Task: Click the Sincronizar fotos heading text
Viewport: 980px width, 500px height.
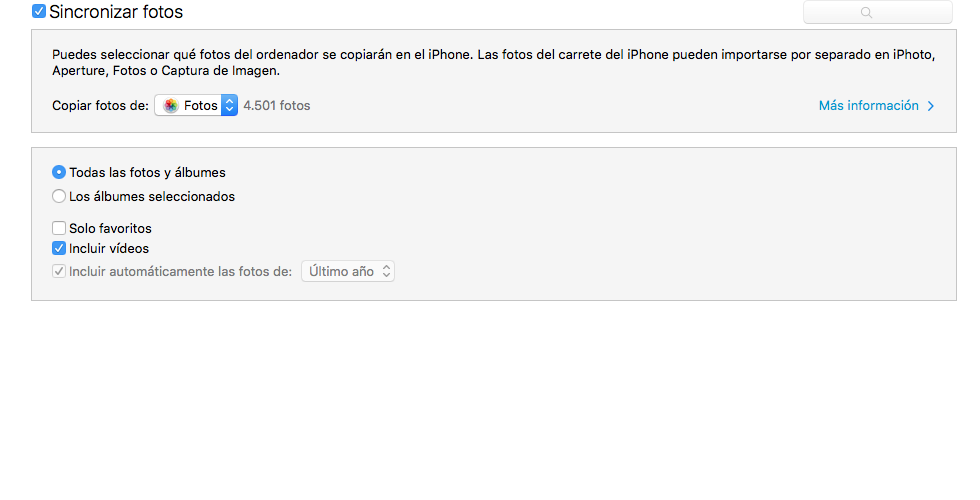Action: [116, 12]
